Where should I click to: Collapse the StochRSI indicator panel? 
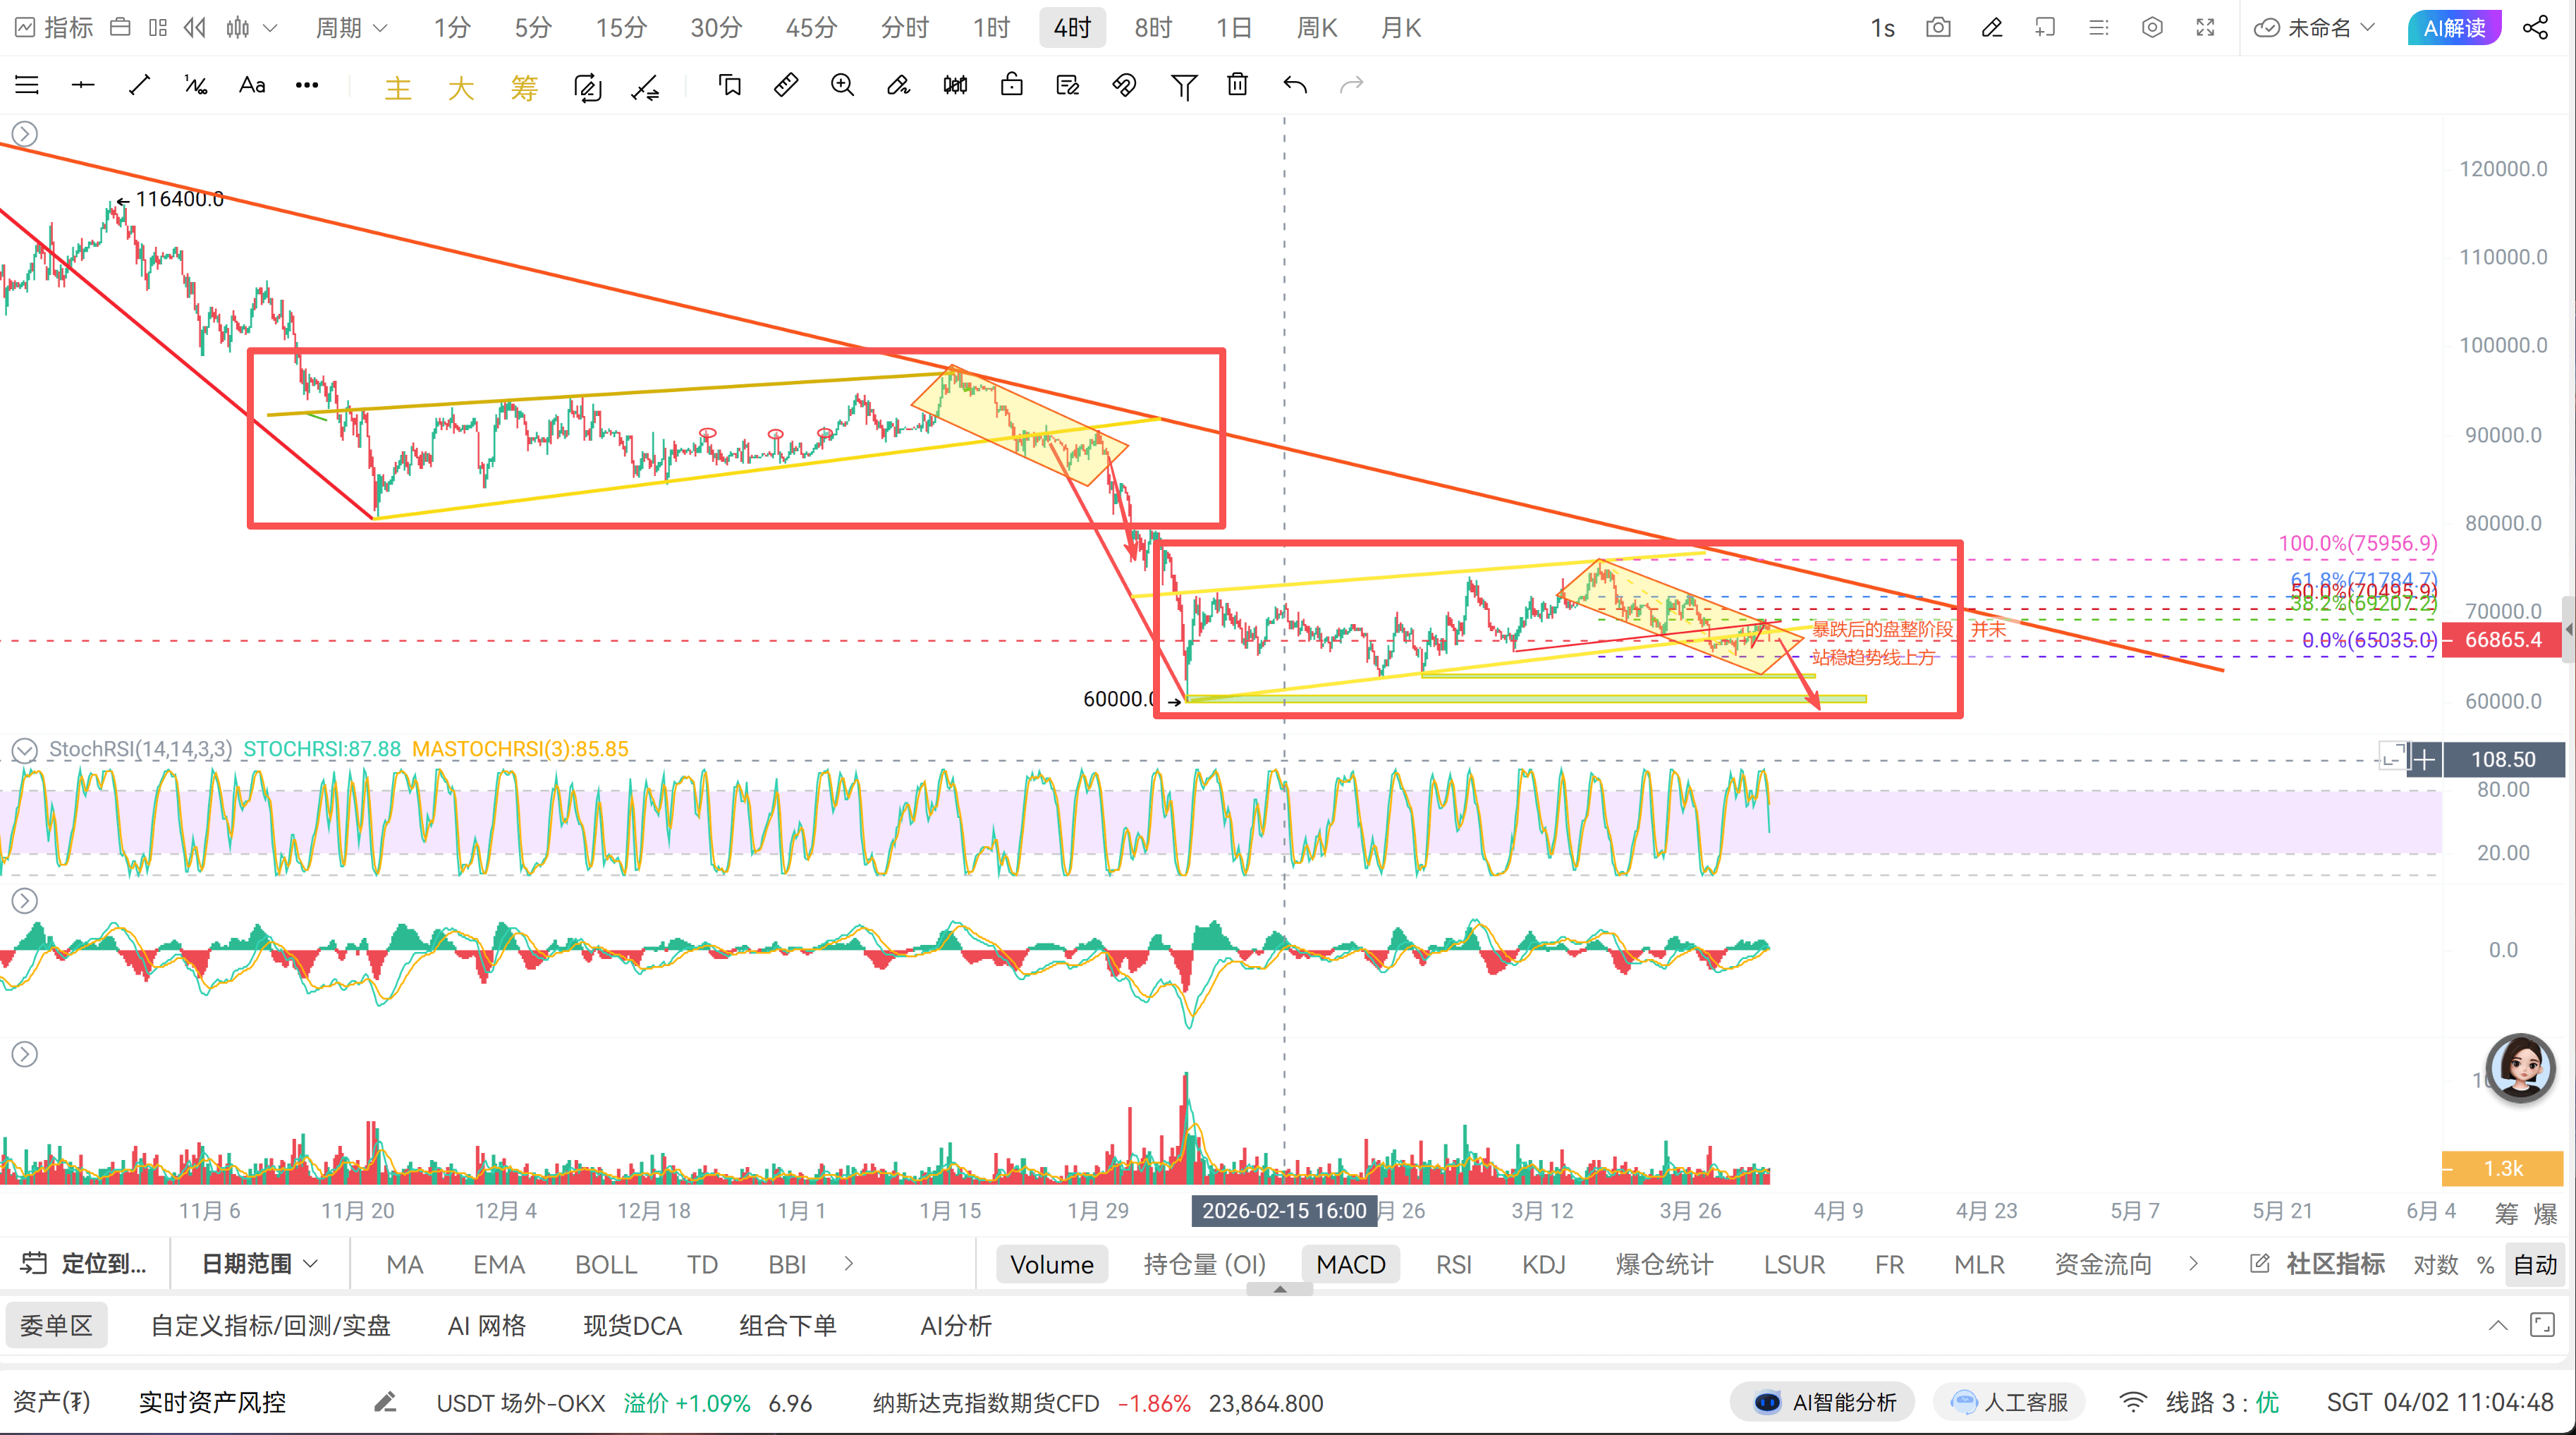pyautogui.click(x=24, y=749)
